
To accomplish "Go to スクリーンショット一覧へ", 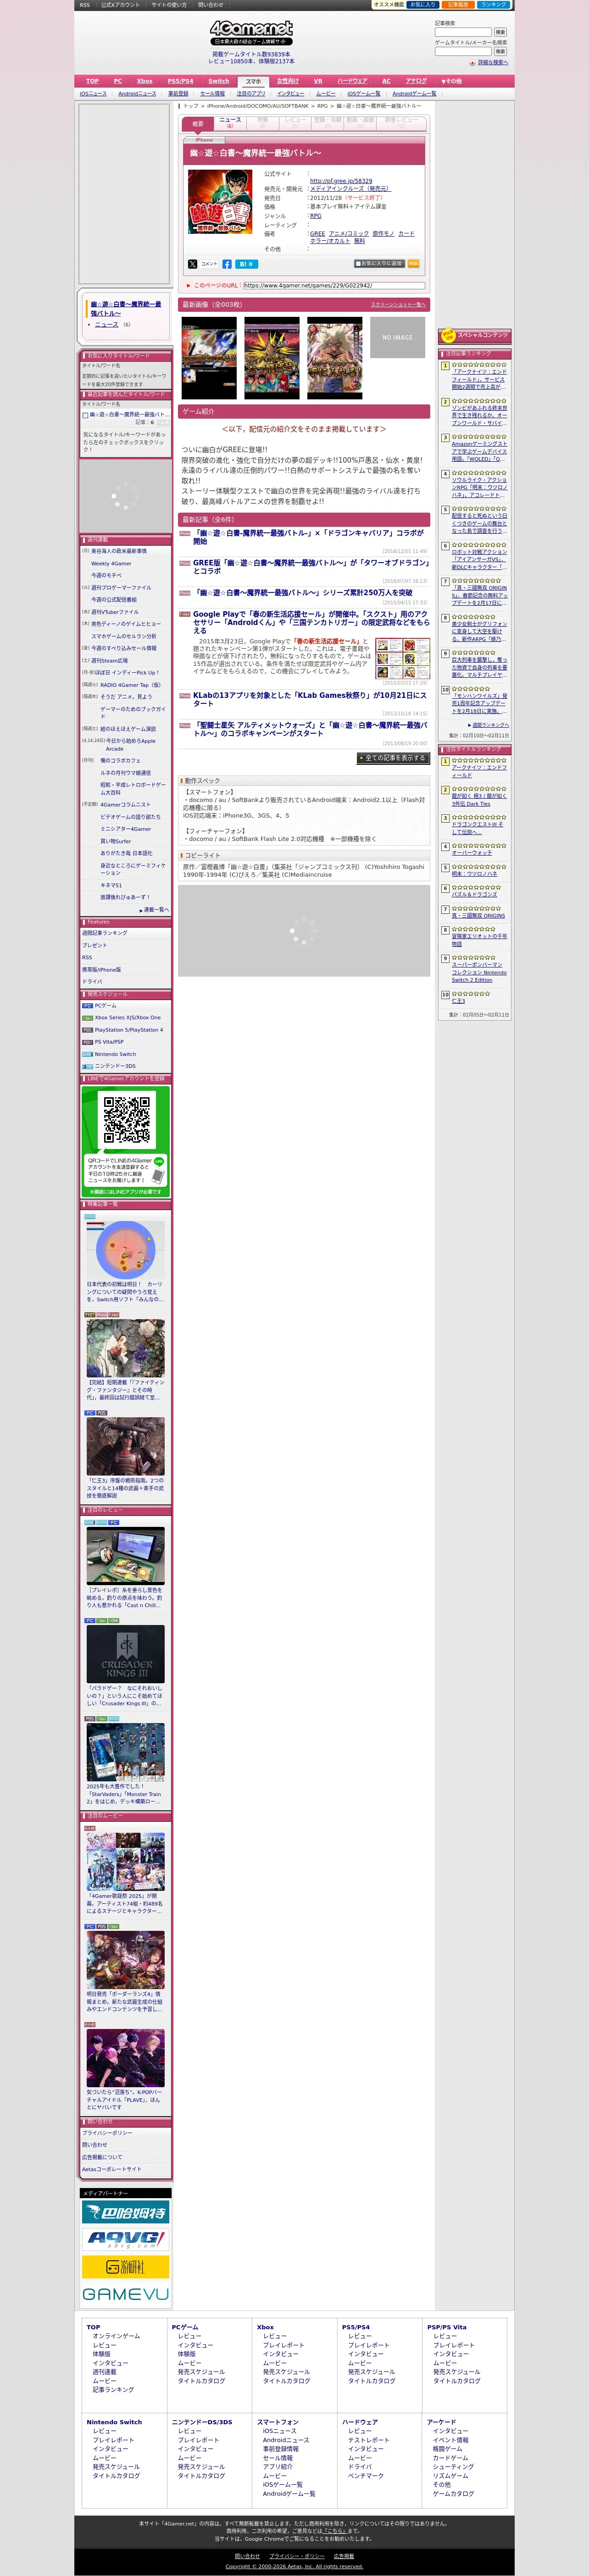I will point(398,304).
